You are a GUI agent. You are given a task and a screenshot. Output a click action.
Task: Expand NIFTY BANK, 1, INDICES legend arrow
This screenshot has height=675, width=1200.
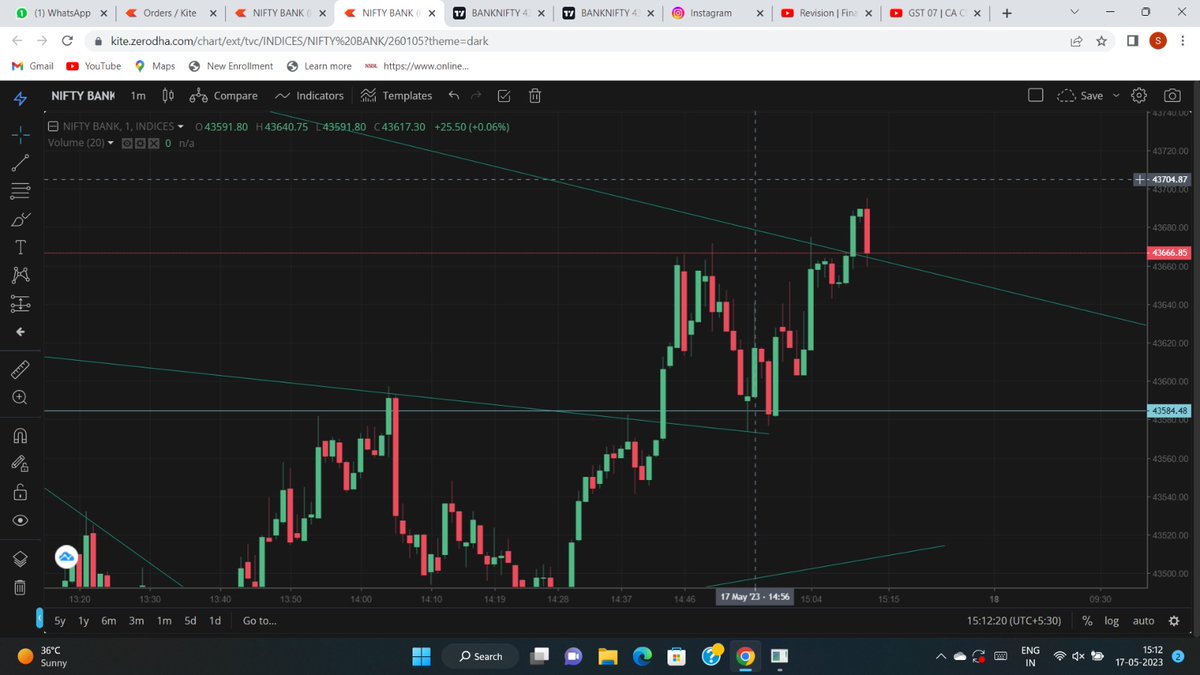pos(181,127)
